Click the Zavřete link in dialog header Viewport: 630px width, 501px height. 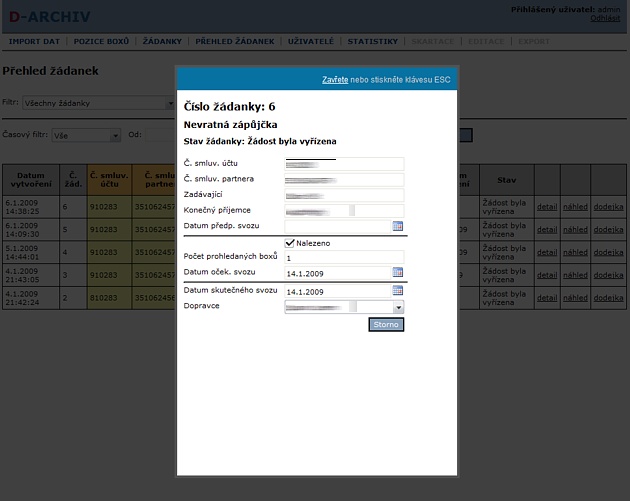coord(335,80)
